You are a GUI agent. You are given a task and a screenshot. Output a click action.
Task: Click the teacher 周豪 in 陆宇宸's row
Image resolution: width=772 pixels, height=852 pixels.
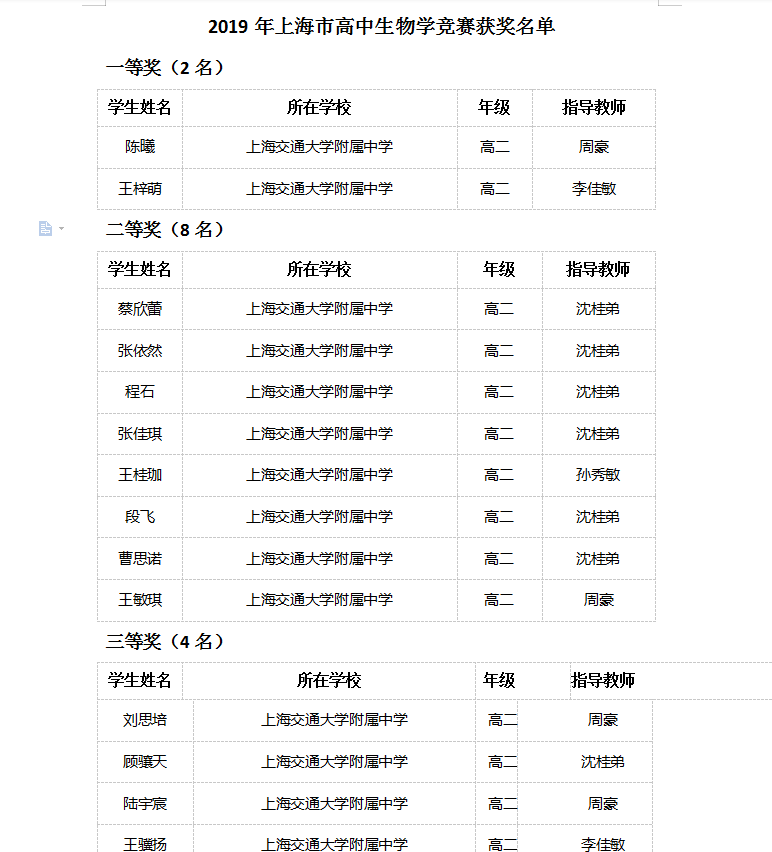tap(603, 804)
